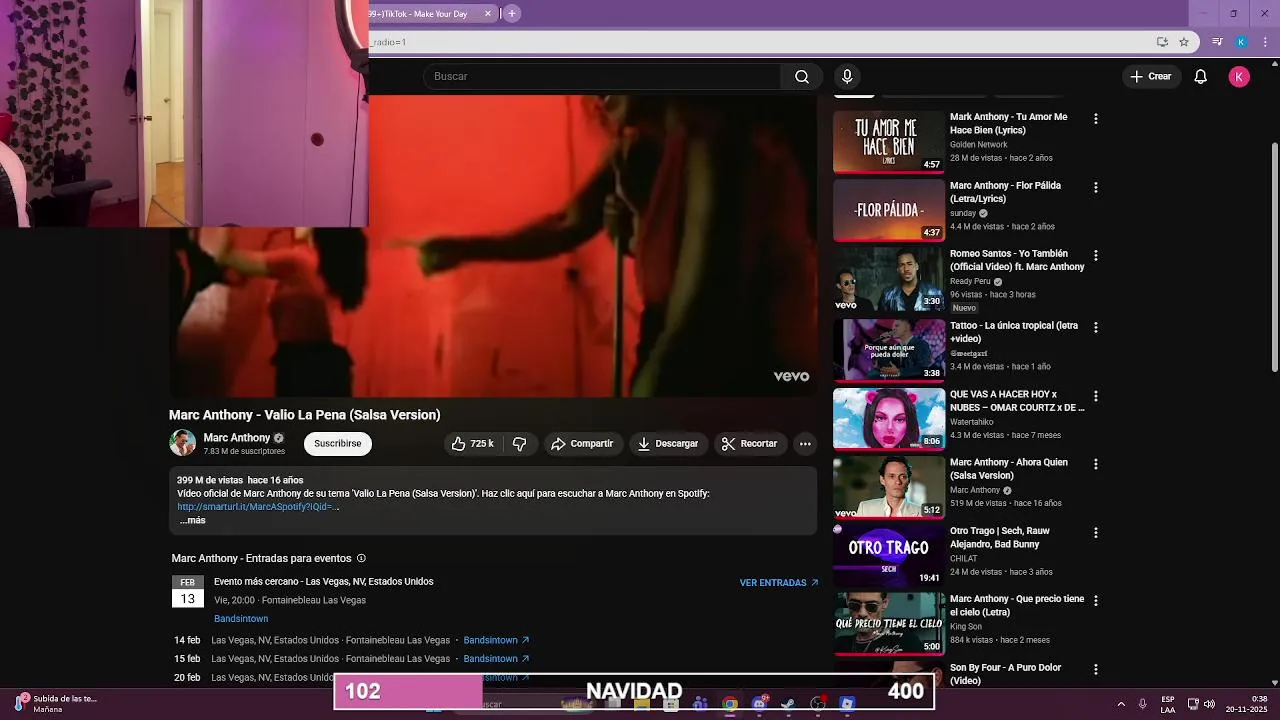Open clock showing 0:38 20-11-2025
The height and width of the screenshot is (720, 1280).
coord(1248,704)
